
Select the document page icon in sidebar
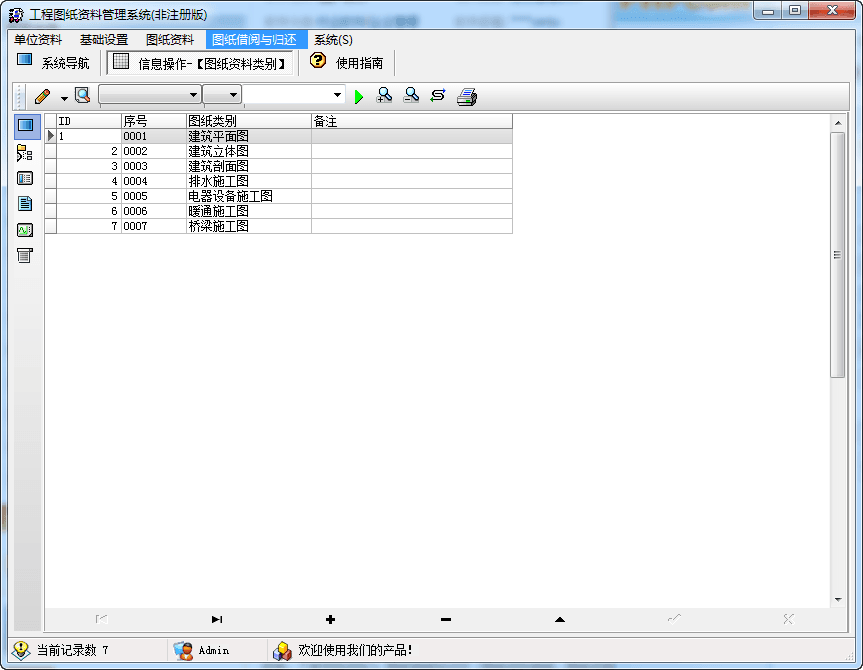tap(25, 204)
